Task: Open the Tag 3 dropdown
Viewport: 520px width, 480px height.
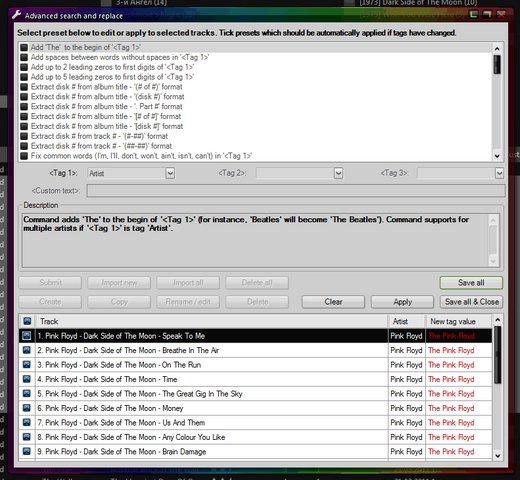Action: 499,173
